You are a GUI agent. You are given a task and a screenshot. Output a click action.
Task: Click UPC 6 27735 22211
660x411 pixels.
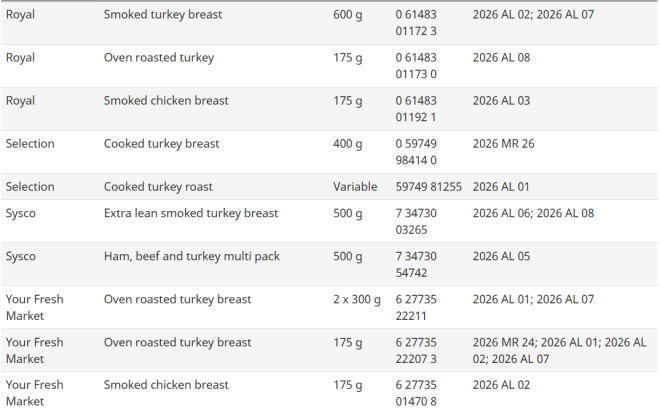416,308
